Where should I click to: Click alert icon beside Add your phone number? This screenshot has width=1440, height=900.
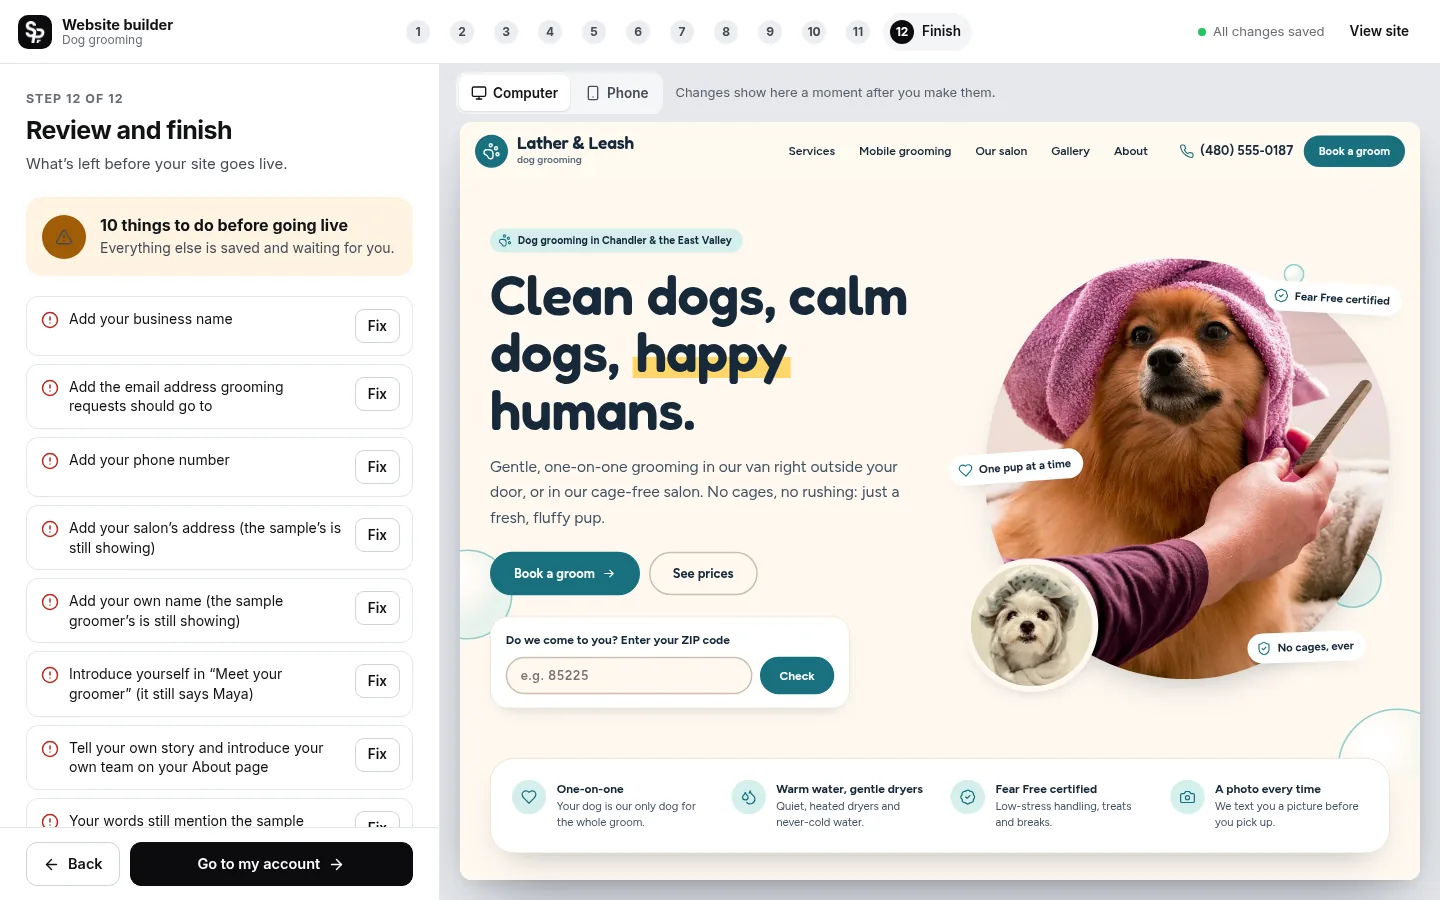[x=50, y=461]
